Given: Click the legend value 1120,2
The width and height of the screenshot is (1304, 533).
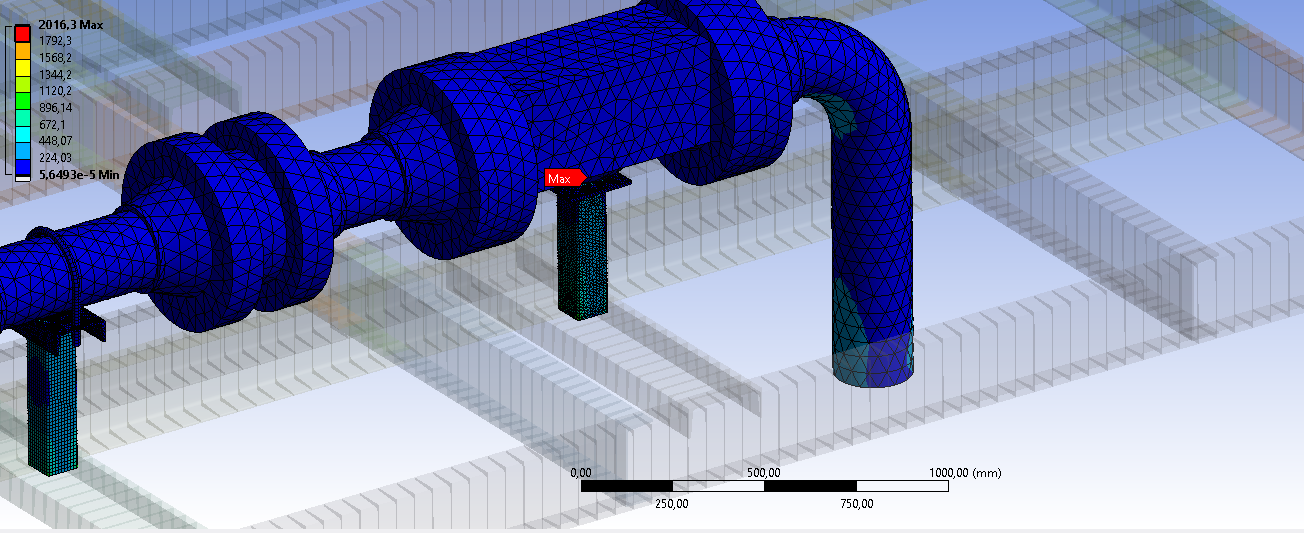Looking at the screenshot, I should pyautogui.click(x=55, y=91).
